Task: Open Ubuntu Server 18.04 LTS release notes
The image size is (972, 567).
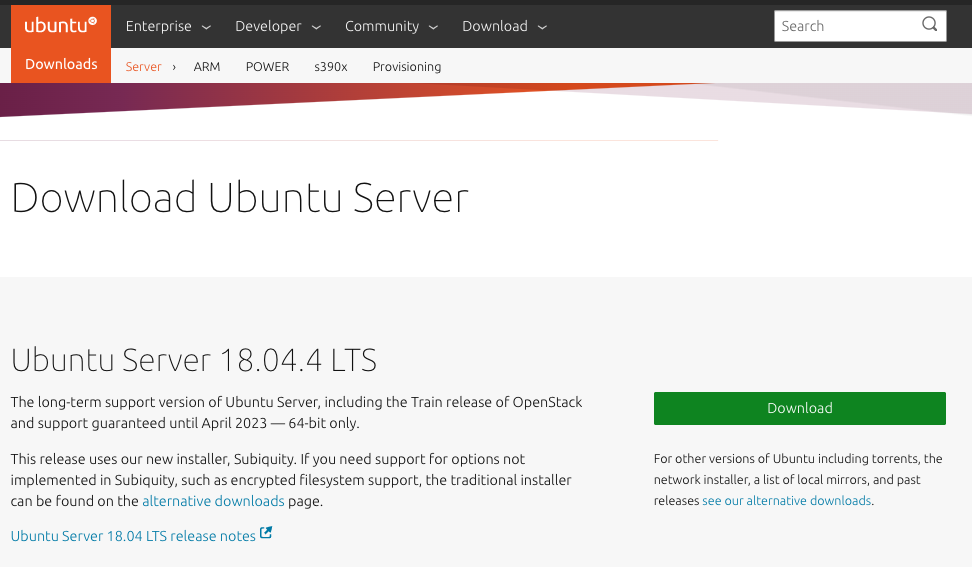Action: pos(133,536)
